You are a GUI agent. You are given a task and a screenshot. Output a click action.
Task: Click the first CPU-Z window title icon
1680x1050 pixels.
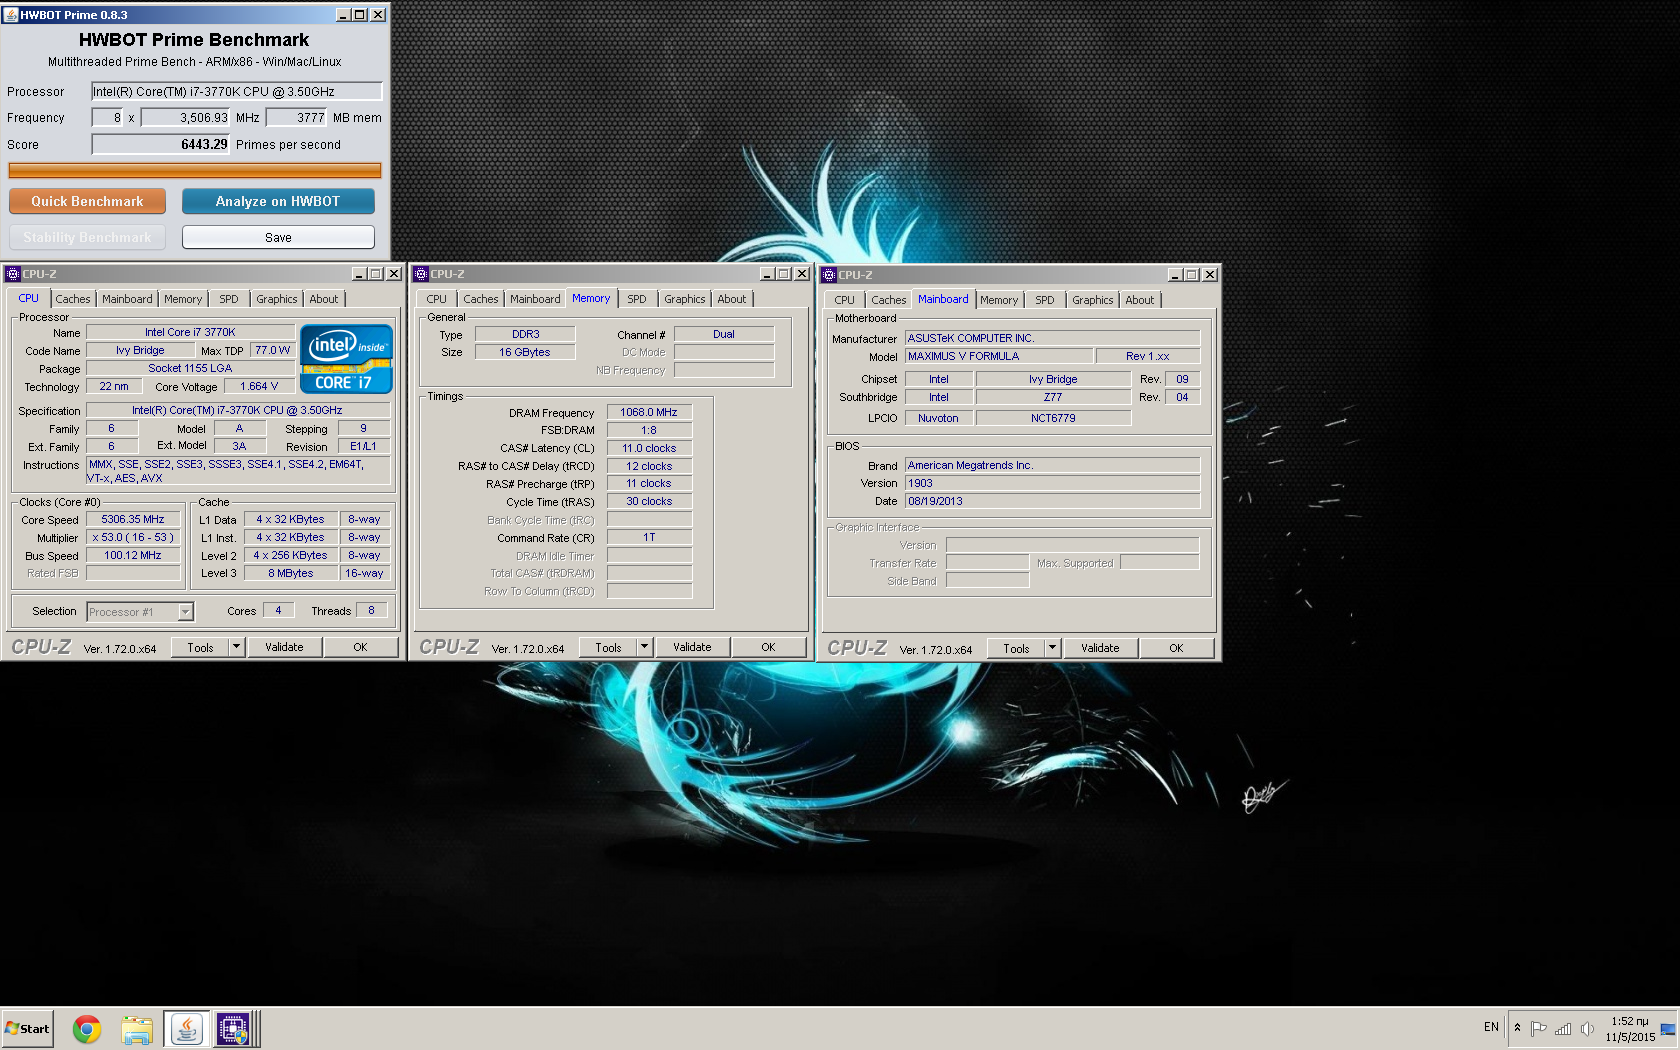pos(13,274)
